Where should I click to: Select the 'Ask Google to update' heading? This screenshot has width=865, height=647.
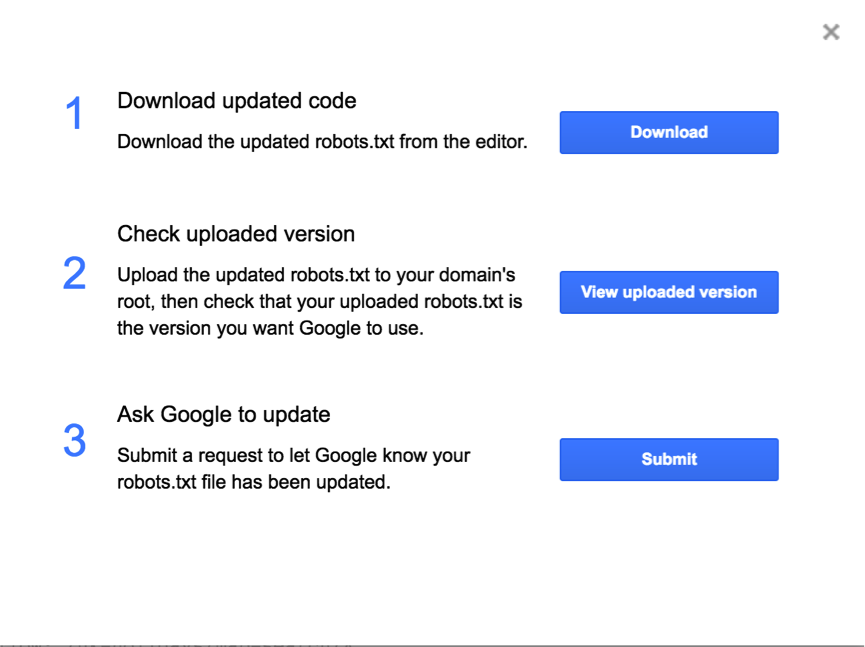click(x=224, y=414)
